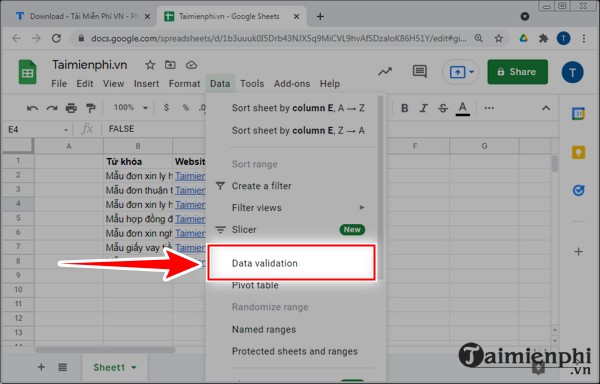Screen dimensions: 600x384
Task: Open text color picker
Action: pos(463,109)
